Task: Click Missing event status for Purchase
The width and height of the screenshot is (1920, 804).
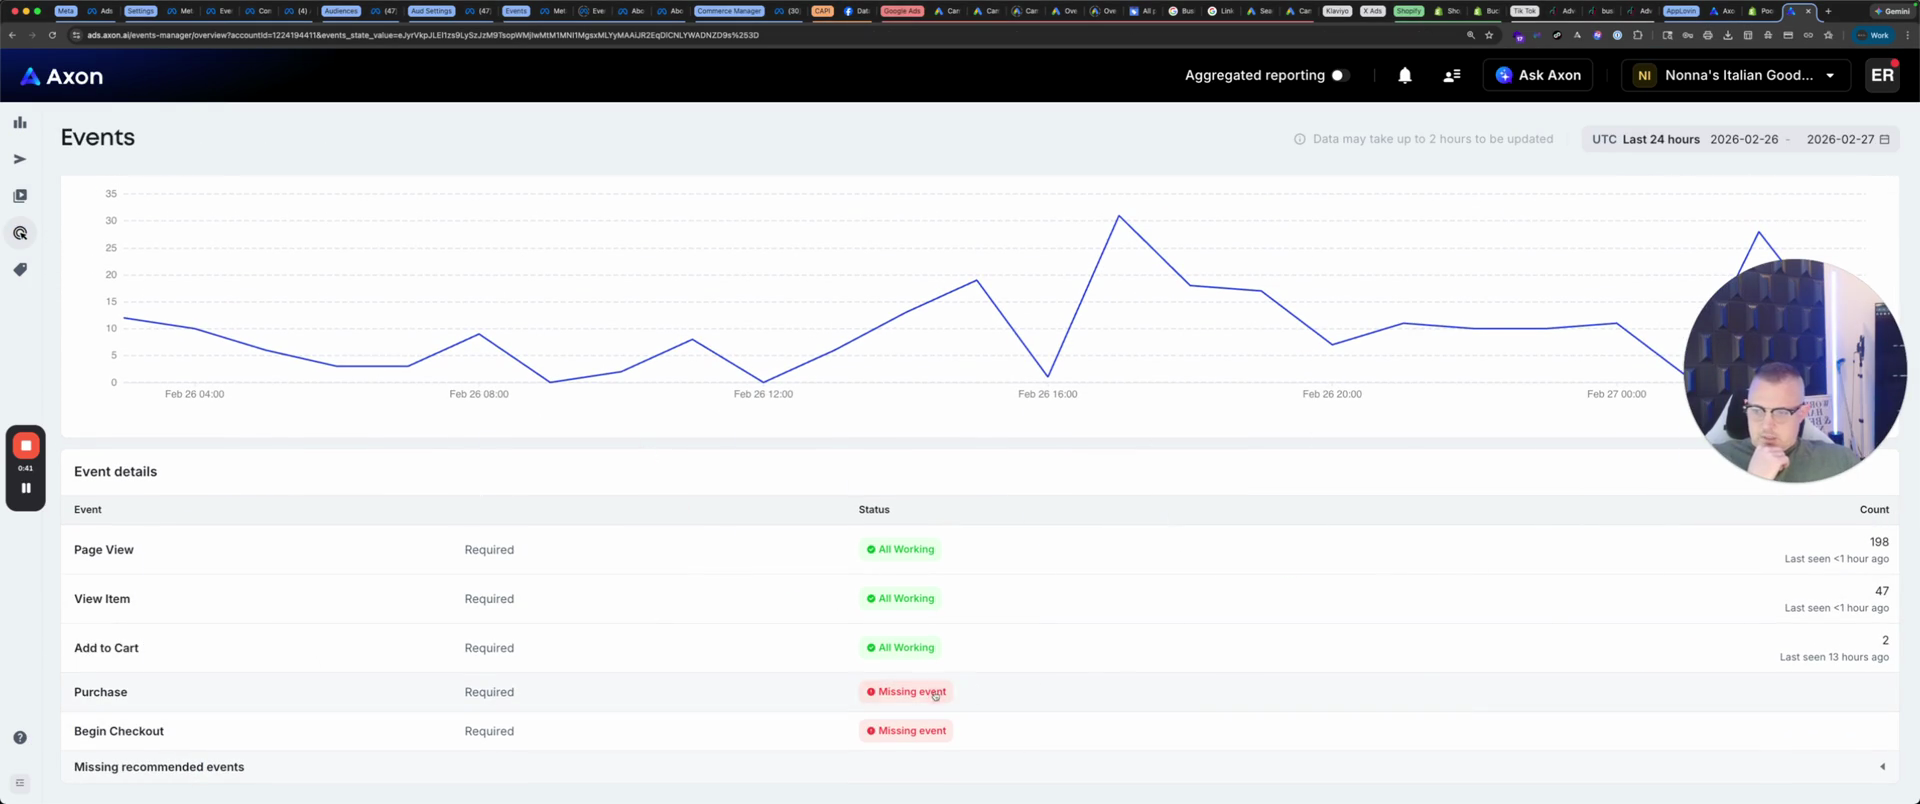Action: [x=906, y=692]
